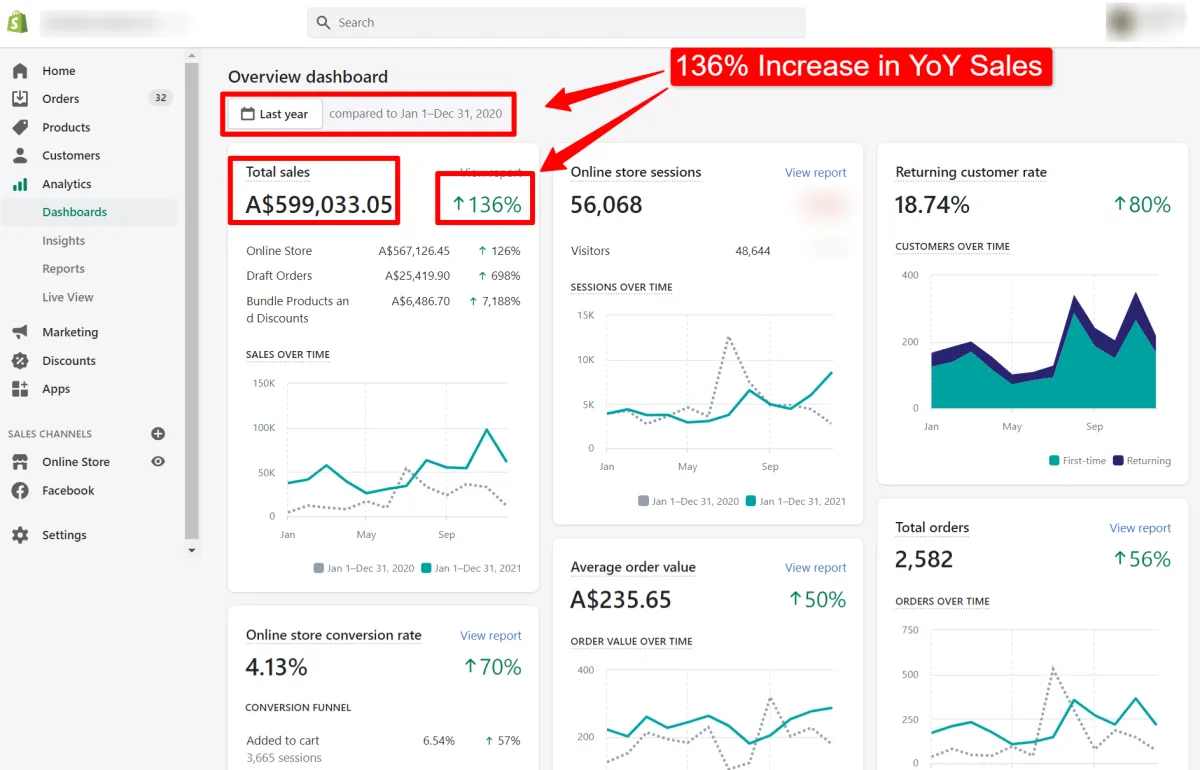Click the Facebook channel icon
1200x770 pixels.
20,491
